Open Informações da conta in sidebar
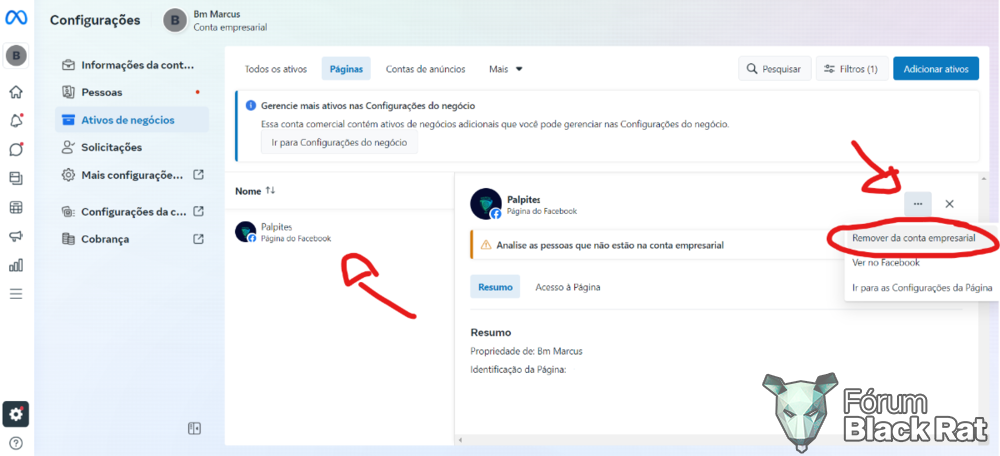The height and width of the screenshot is (456, 1000). pos(132,65)
